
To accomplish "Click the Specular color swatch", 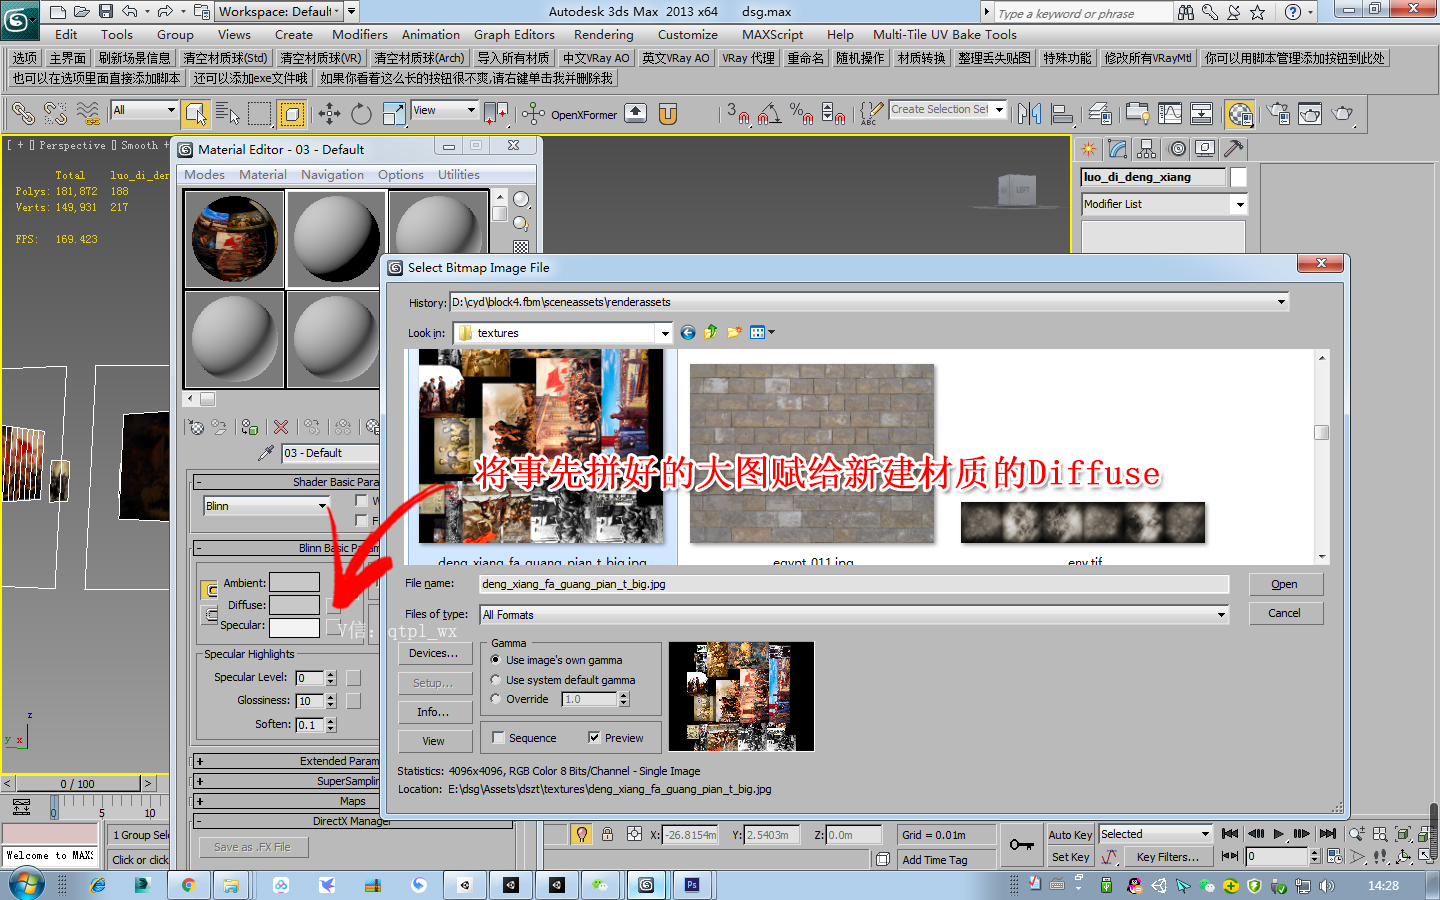I will point(295,627).
